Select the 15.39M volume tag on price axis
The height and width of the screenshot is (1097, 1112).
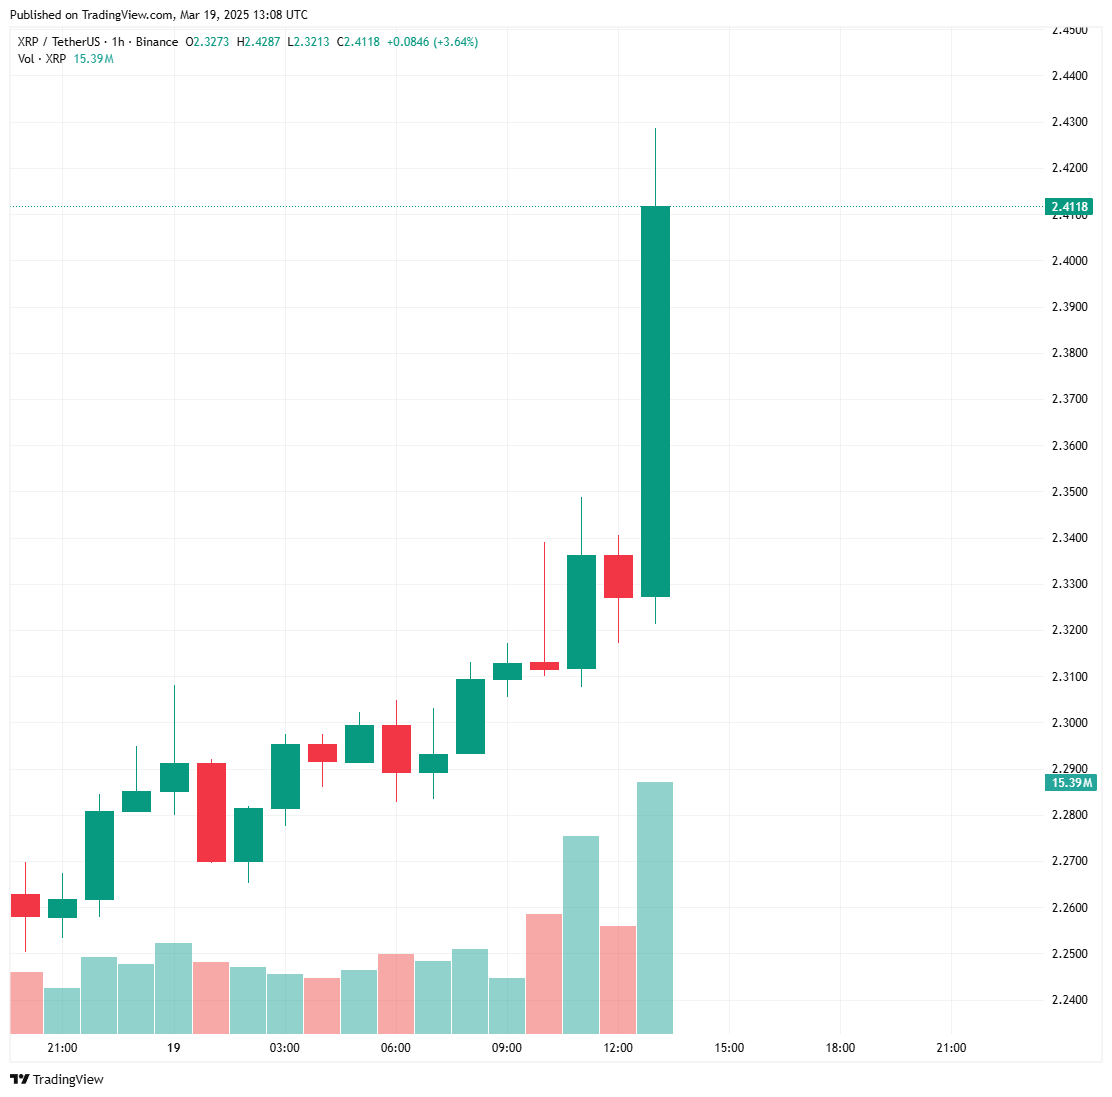coord(1072,782)
